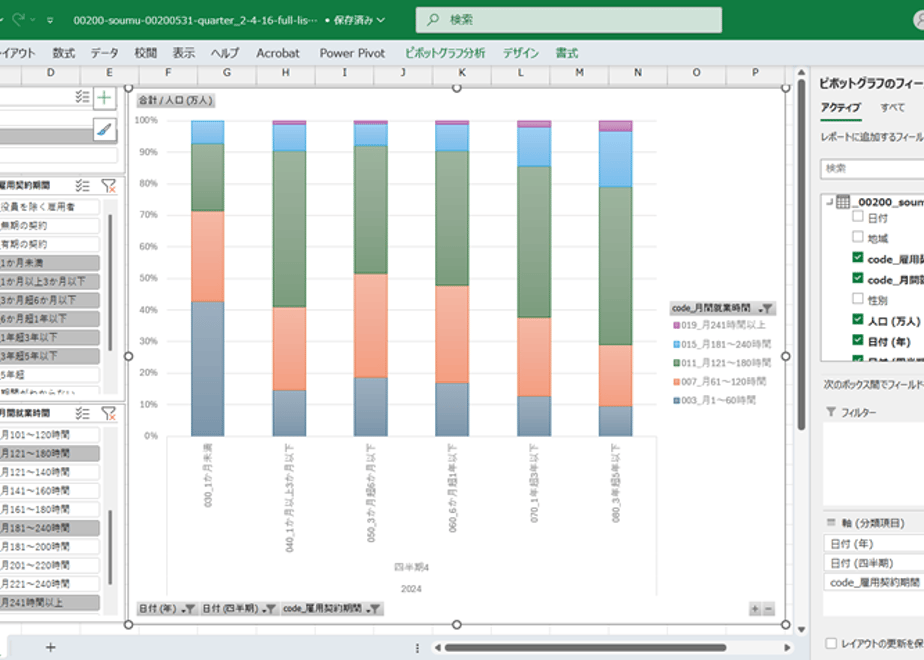The height and width of the screenshot is (660, 924).
Task: Click the sheet tab split handle dots
Action: click(x=417, y=648)
